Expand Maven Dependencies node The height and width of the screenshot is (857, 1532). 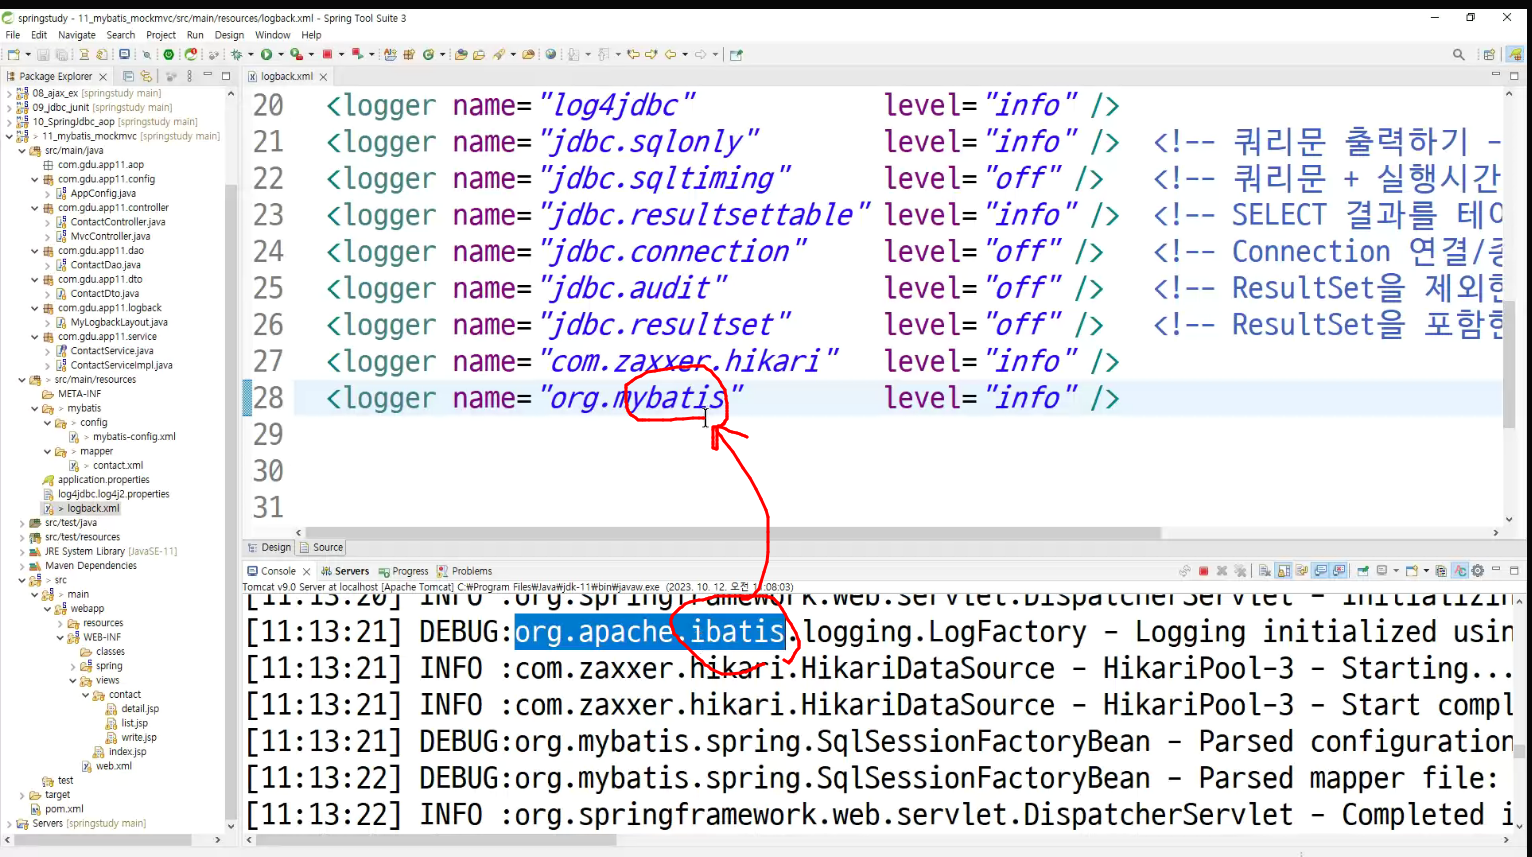tap(22, 566)
